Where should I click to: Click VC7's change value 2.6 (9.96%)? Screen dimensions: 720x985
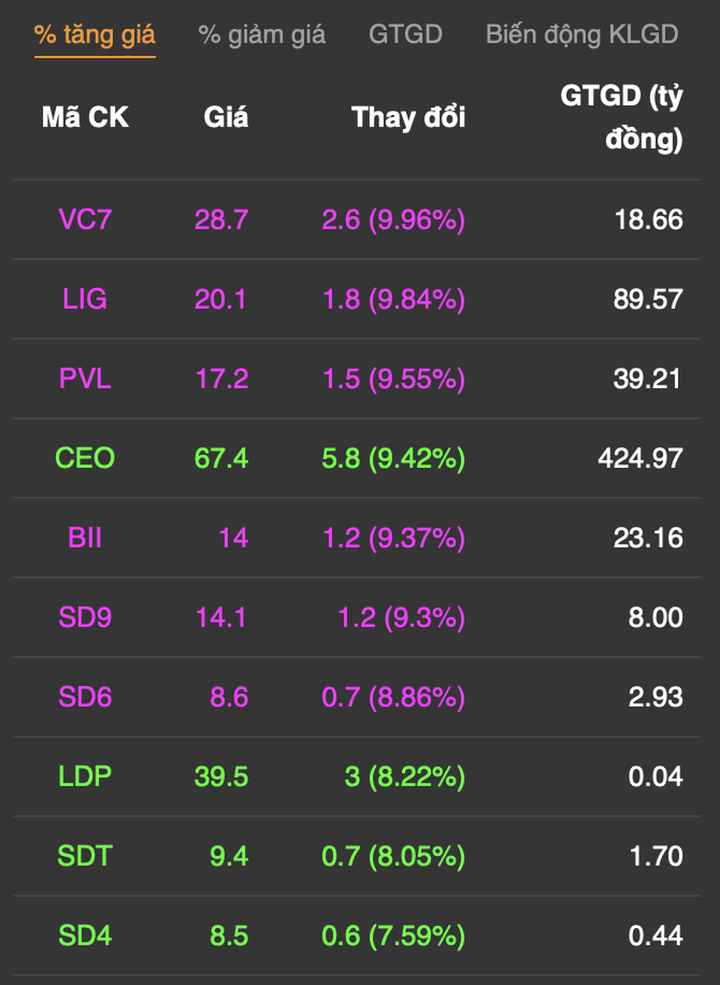(393, 220)
